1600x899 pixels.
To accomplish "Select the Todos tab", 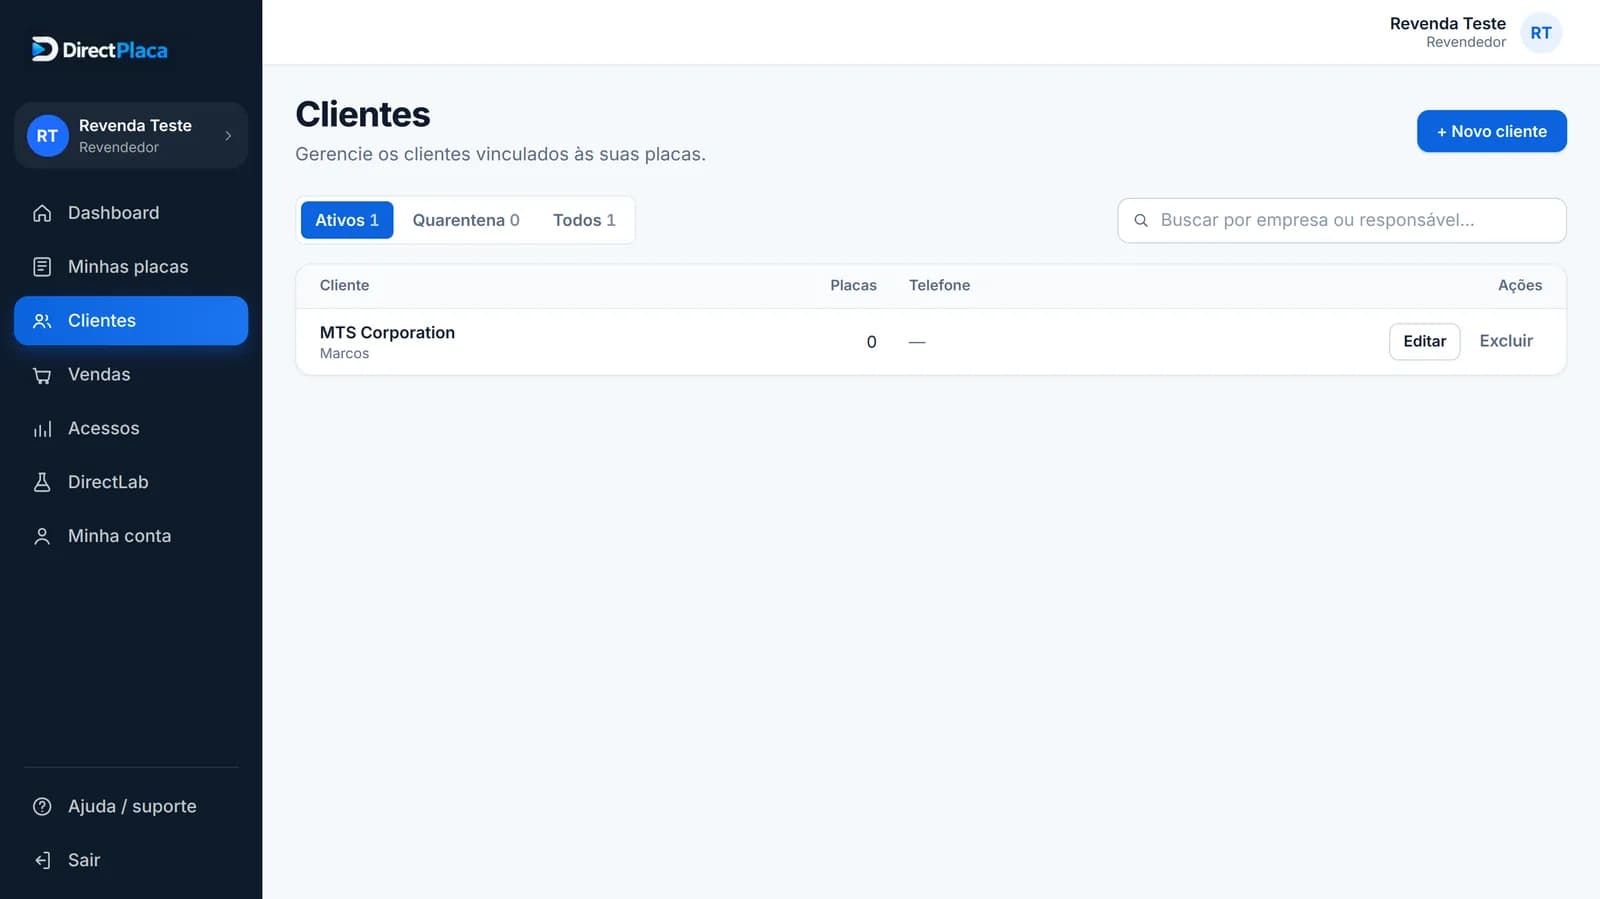I will [x=584, y=220].
